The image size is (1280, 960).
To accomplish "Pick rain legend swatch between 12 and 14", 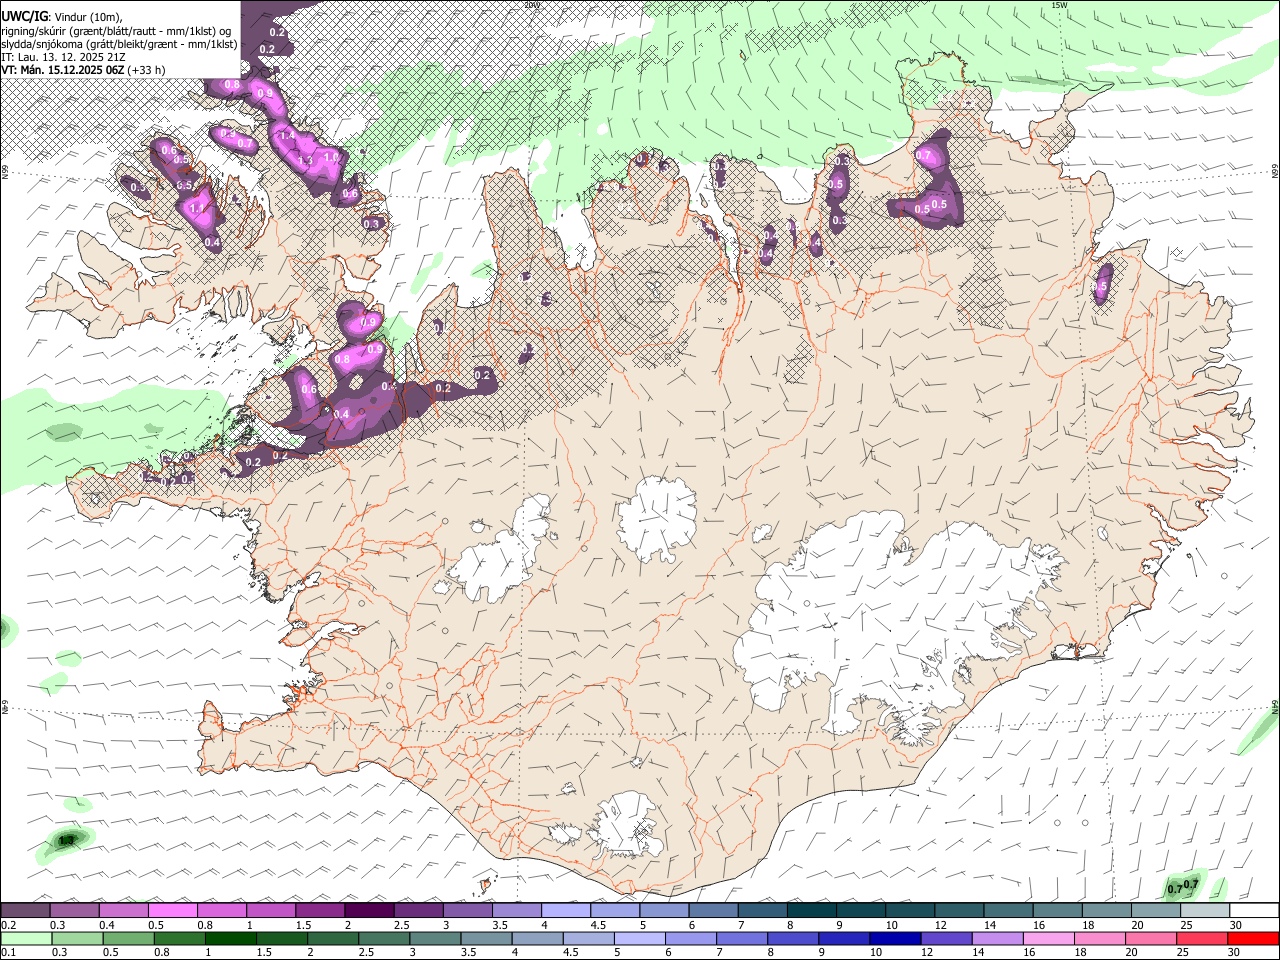I will pos(947,938).
